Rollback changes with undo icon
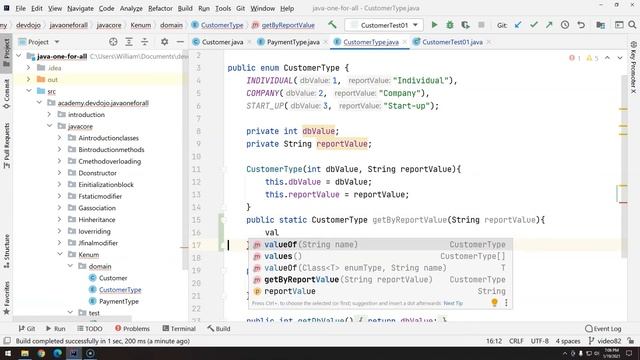The width and height of the screenshot is (640, 360). click(581, 25)
